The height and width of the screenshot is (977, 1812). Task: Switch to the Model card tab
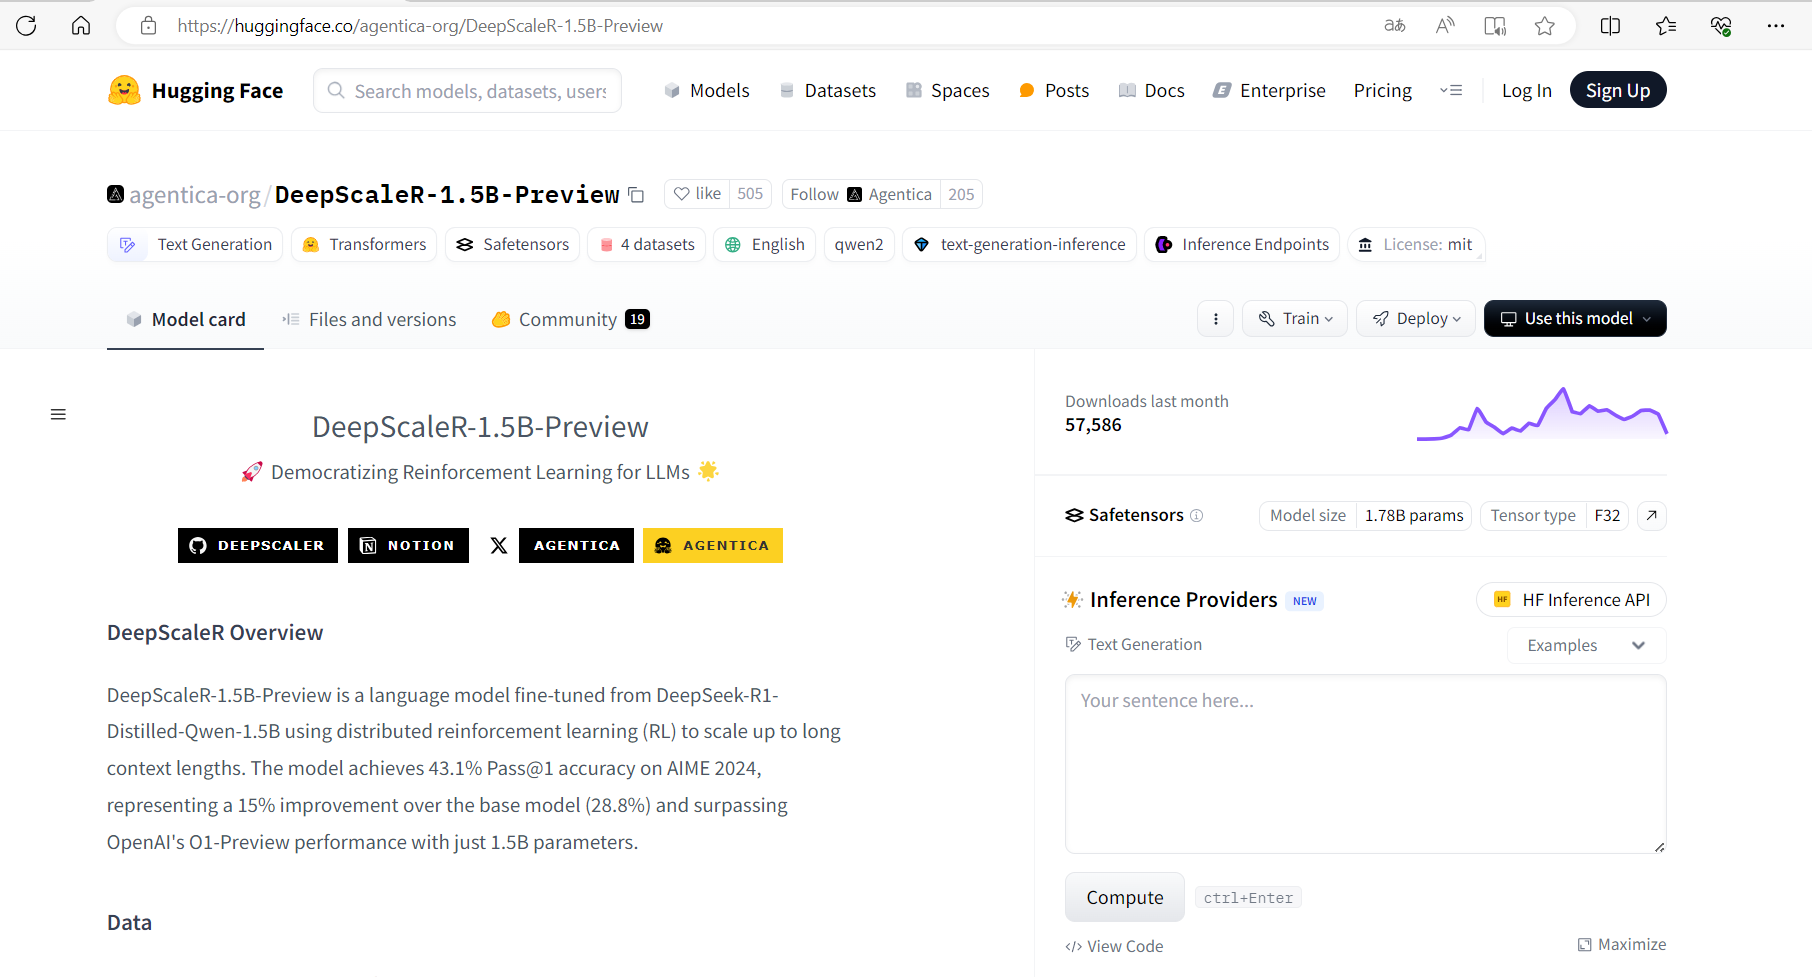click(185, 319)
